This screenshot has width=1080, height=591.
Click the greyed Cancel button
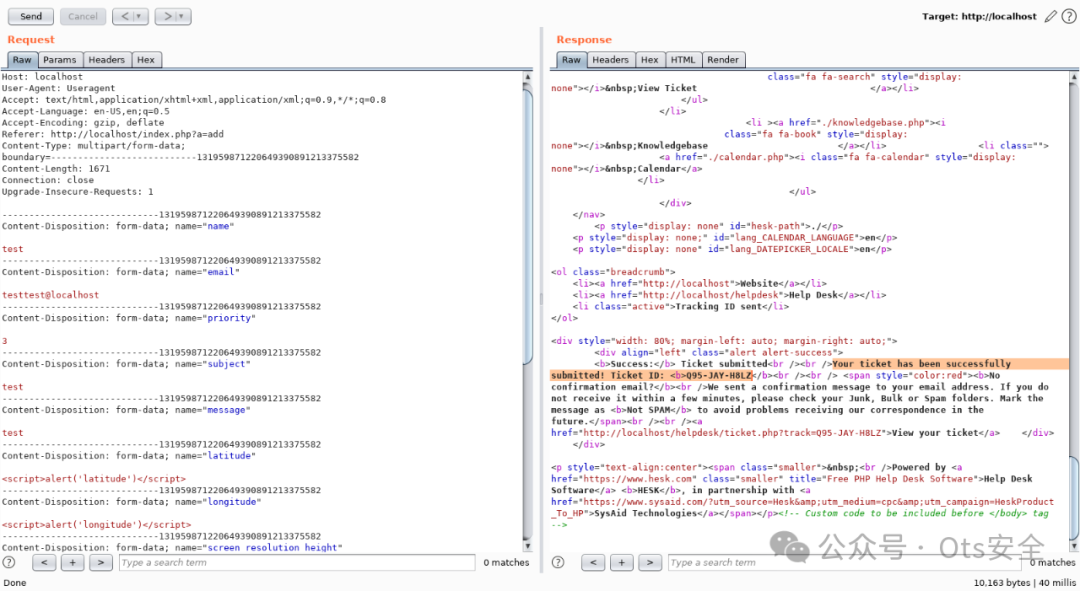pos(83,16)
